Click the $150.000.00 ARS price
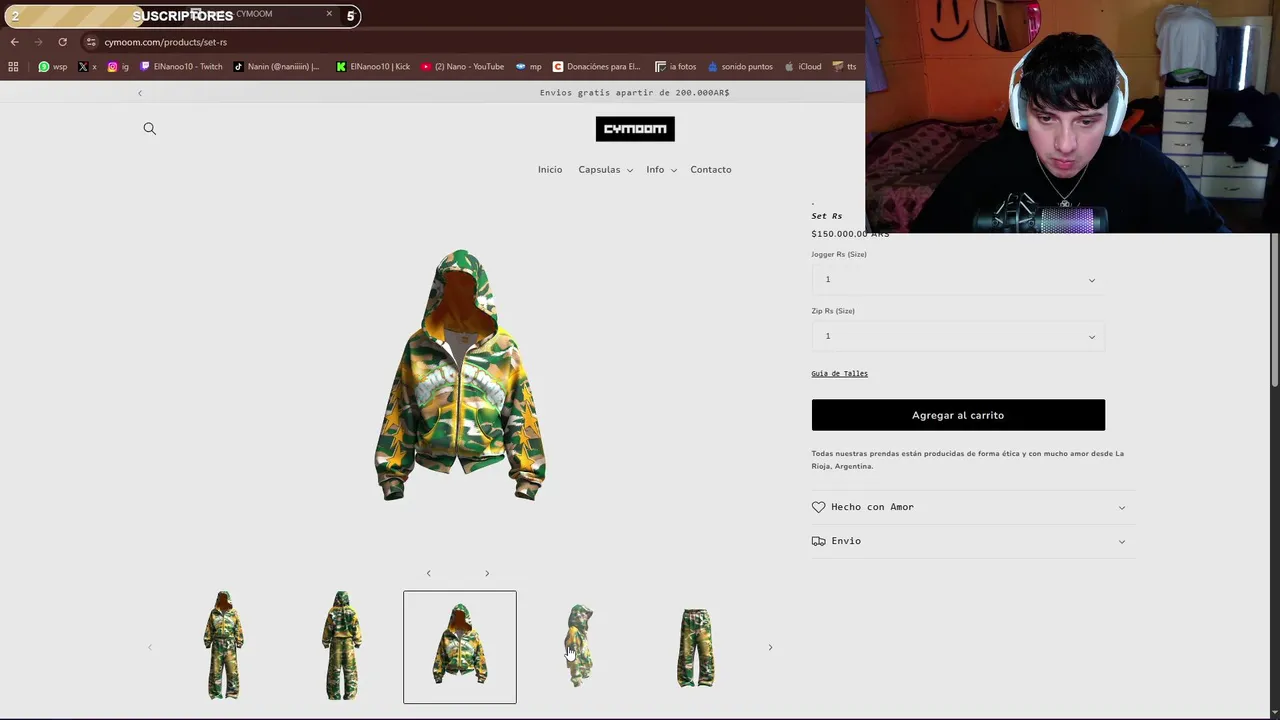This screenshot has width=1280, height=720. click(x=850, y=234)
